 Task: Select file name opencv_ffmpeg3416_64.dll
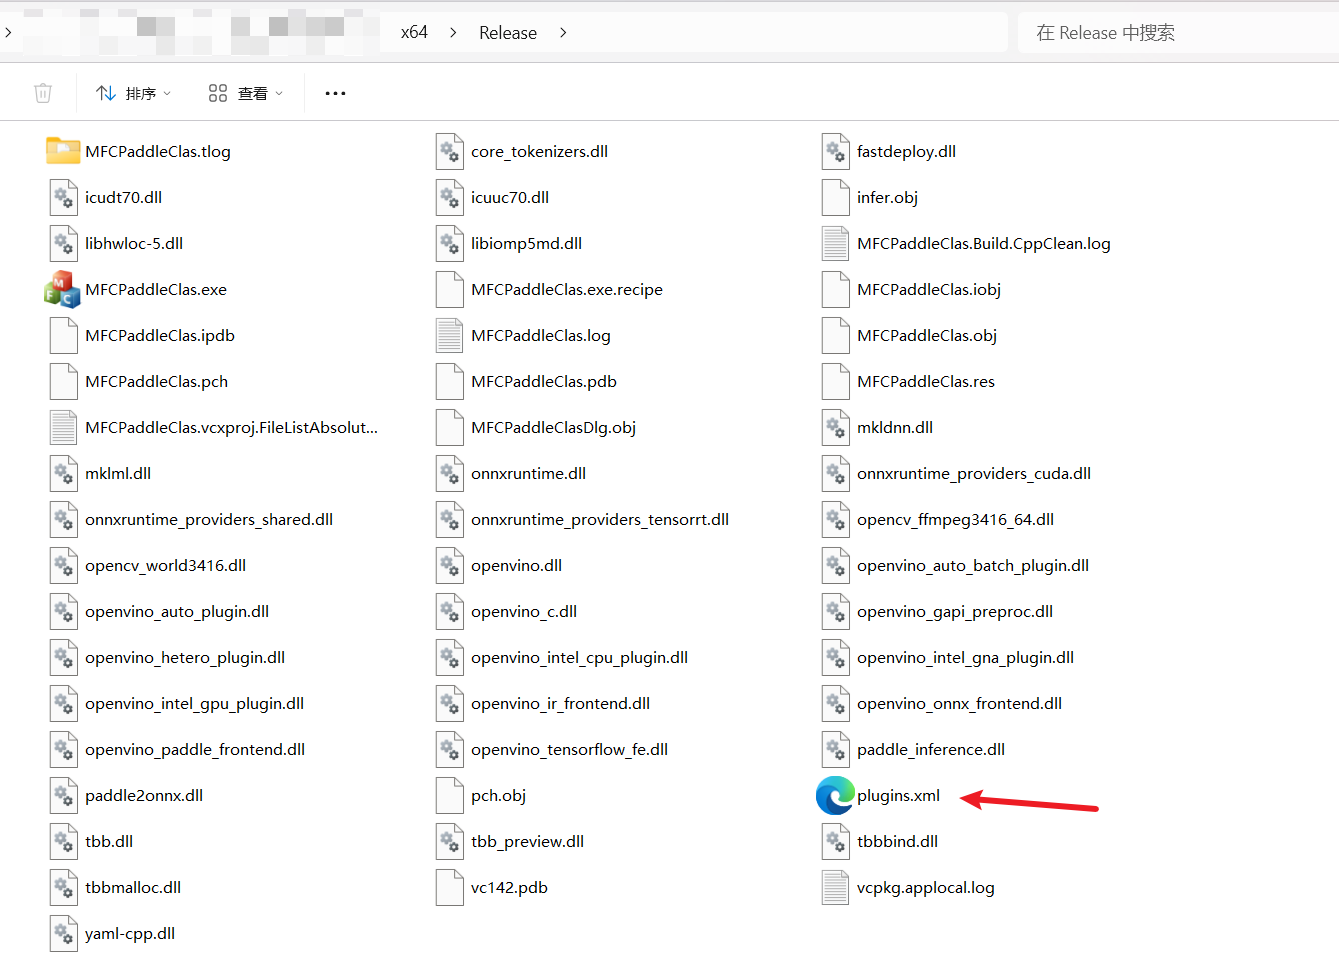point(955,519)
